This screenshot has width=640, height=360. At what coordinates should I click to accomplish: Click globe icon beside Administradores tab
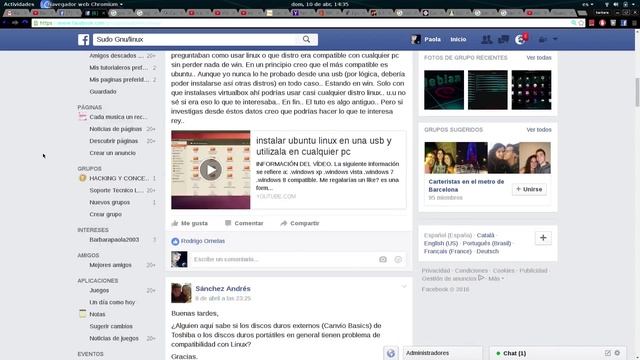[391, 353]
